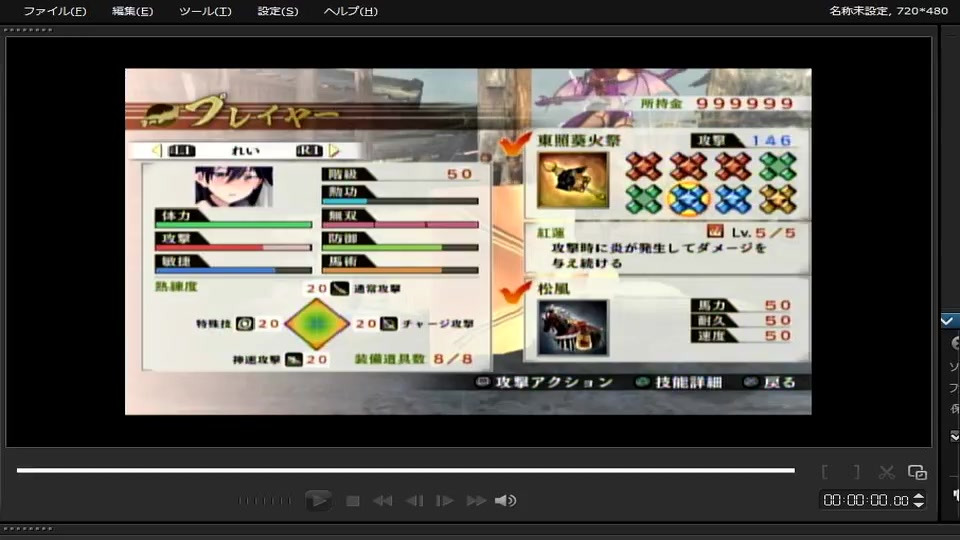Jump to start with the rewind-to-home icon
960x540 pixels.
point(383,501)
